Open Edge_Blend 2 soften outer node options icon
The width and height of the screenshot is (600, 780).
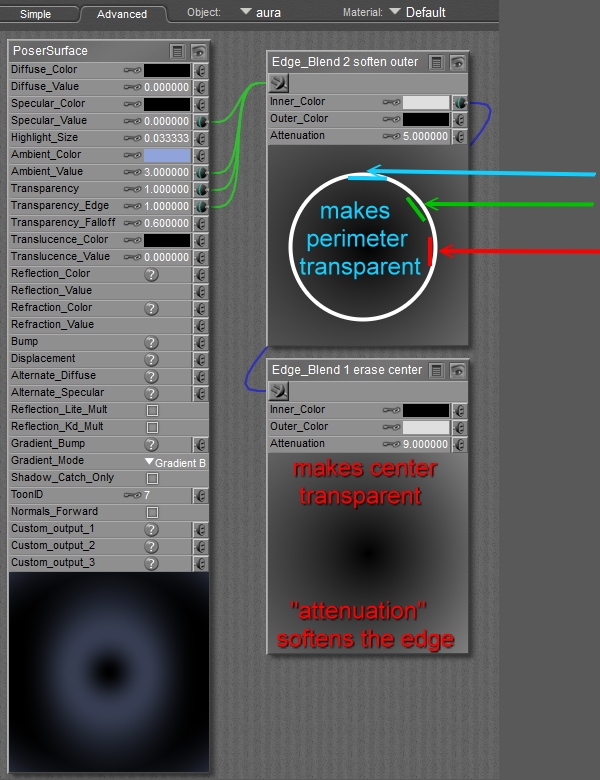pos(436,63)
